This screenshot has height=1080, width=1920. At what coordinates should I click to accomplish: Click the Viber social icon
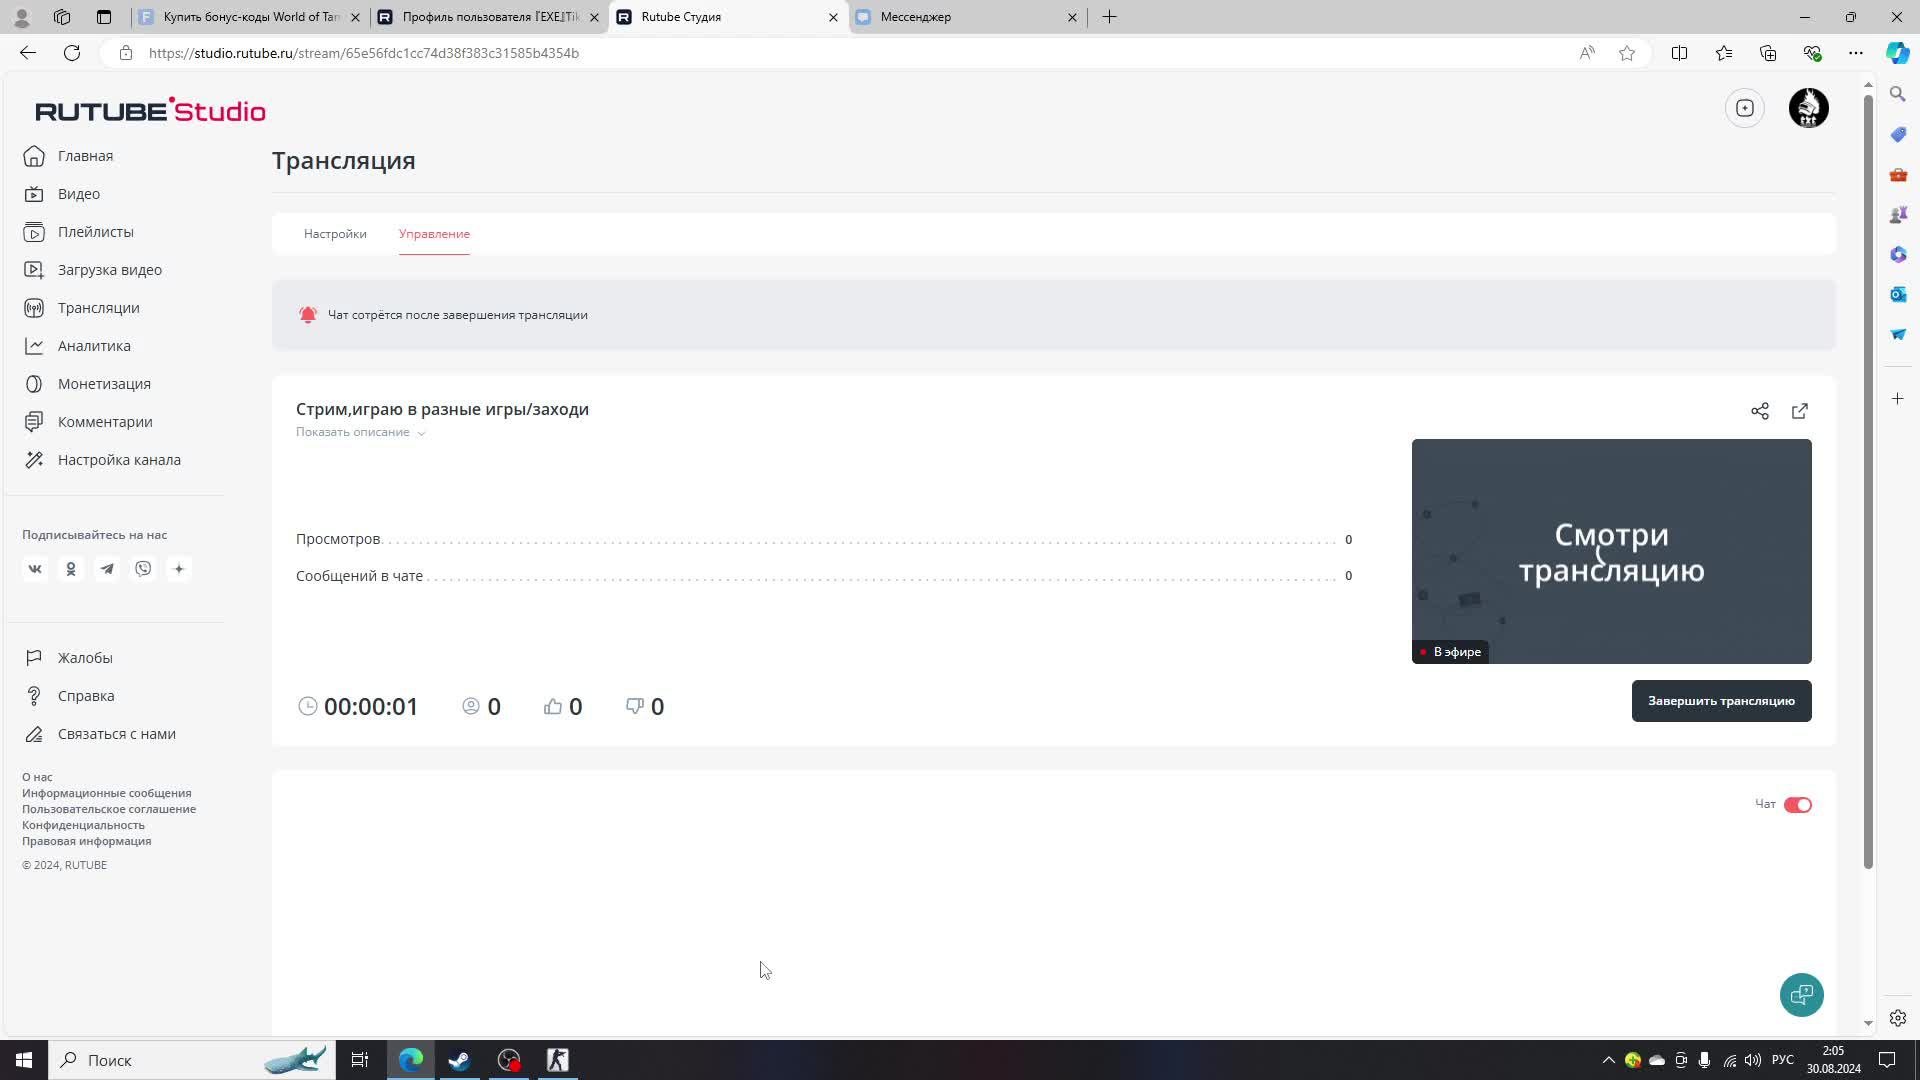(143, 569)
